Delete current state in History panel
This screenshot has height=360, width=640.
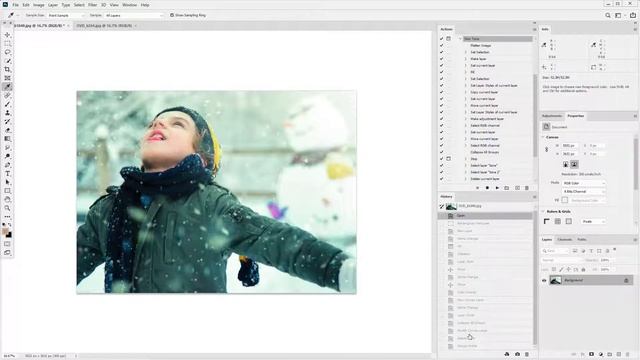point(527,354)
